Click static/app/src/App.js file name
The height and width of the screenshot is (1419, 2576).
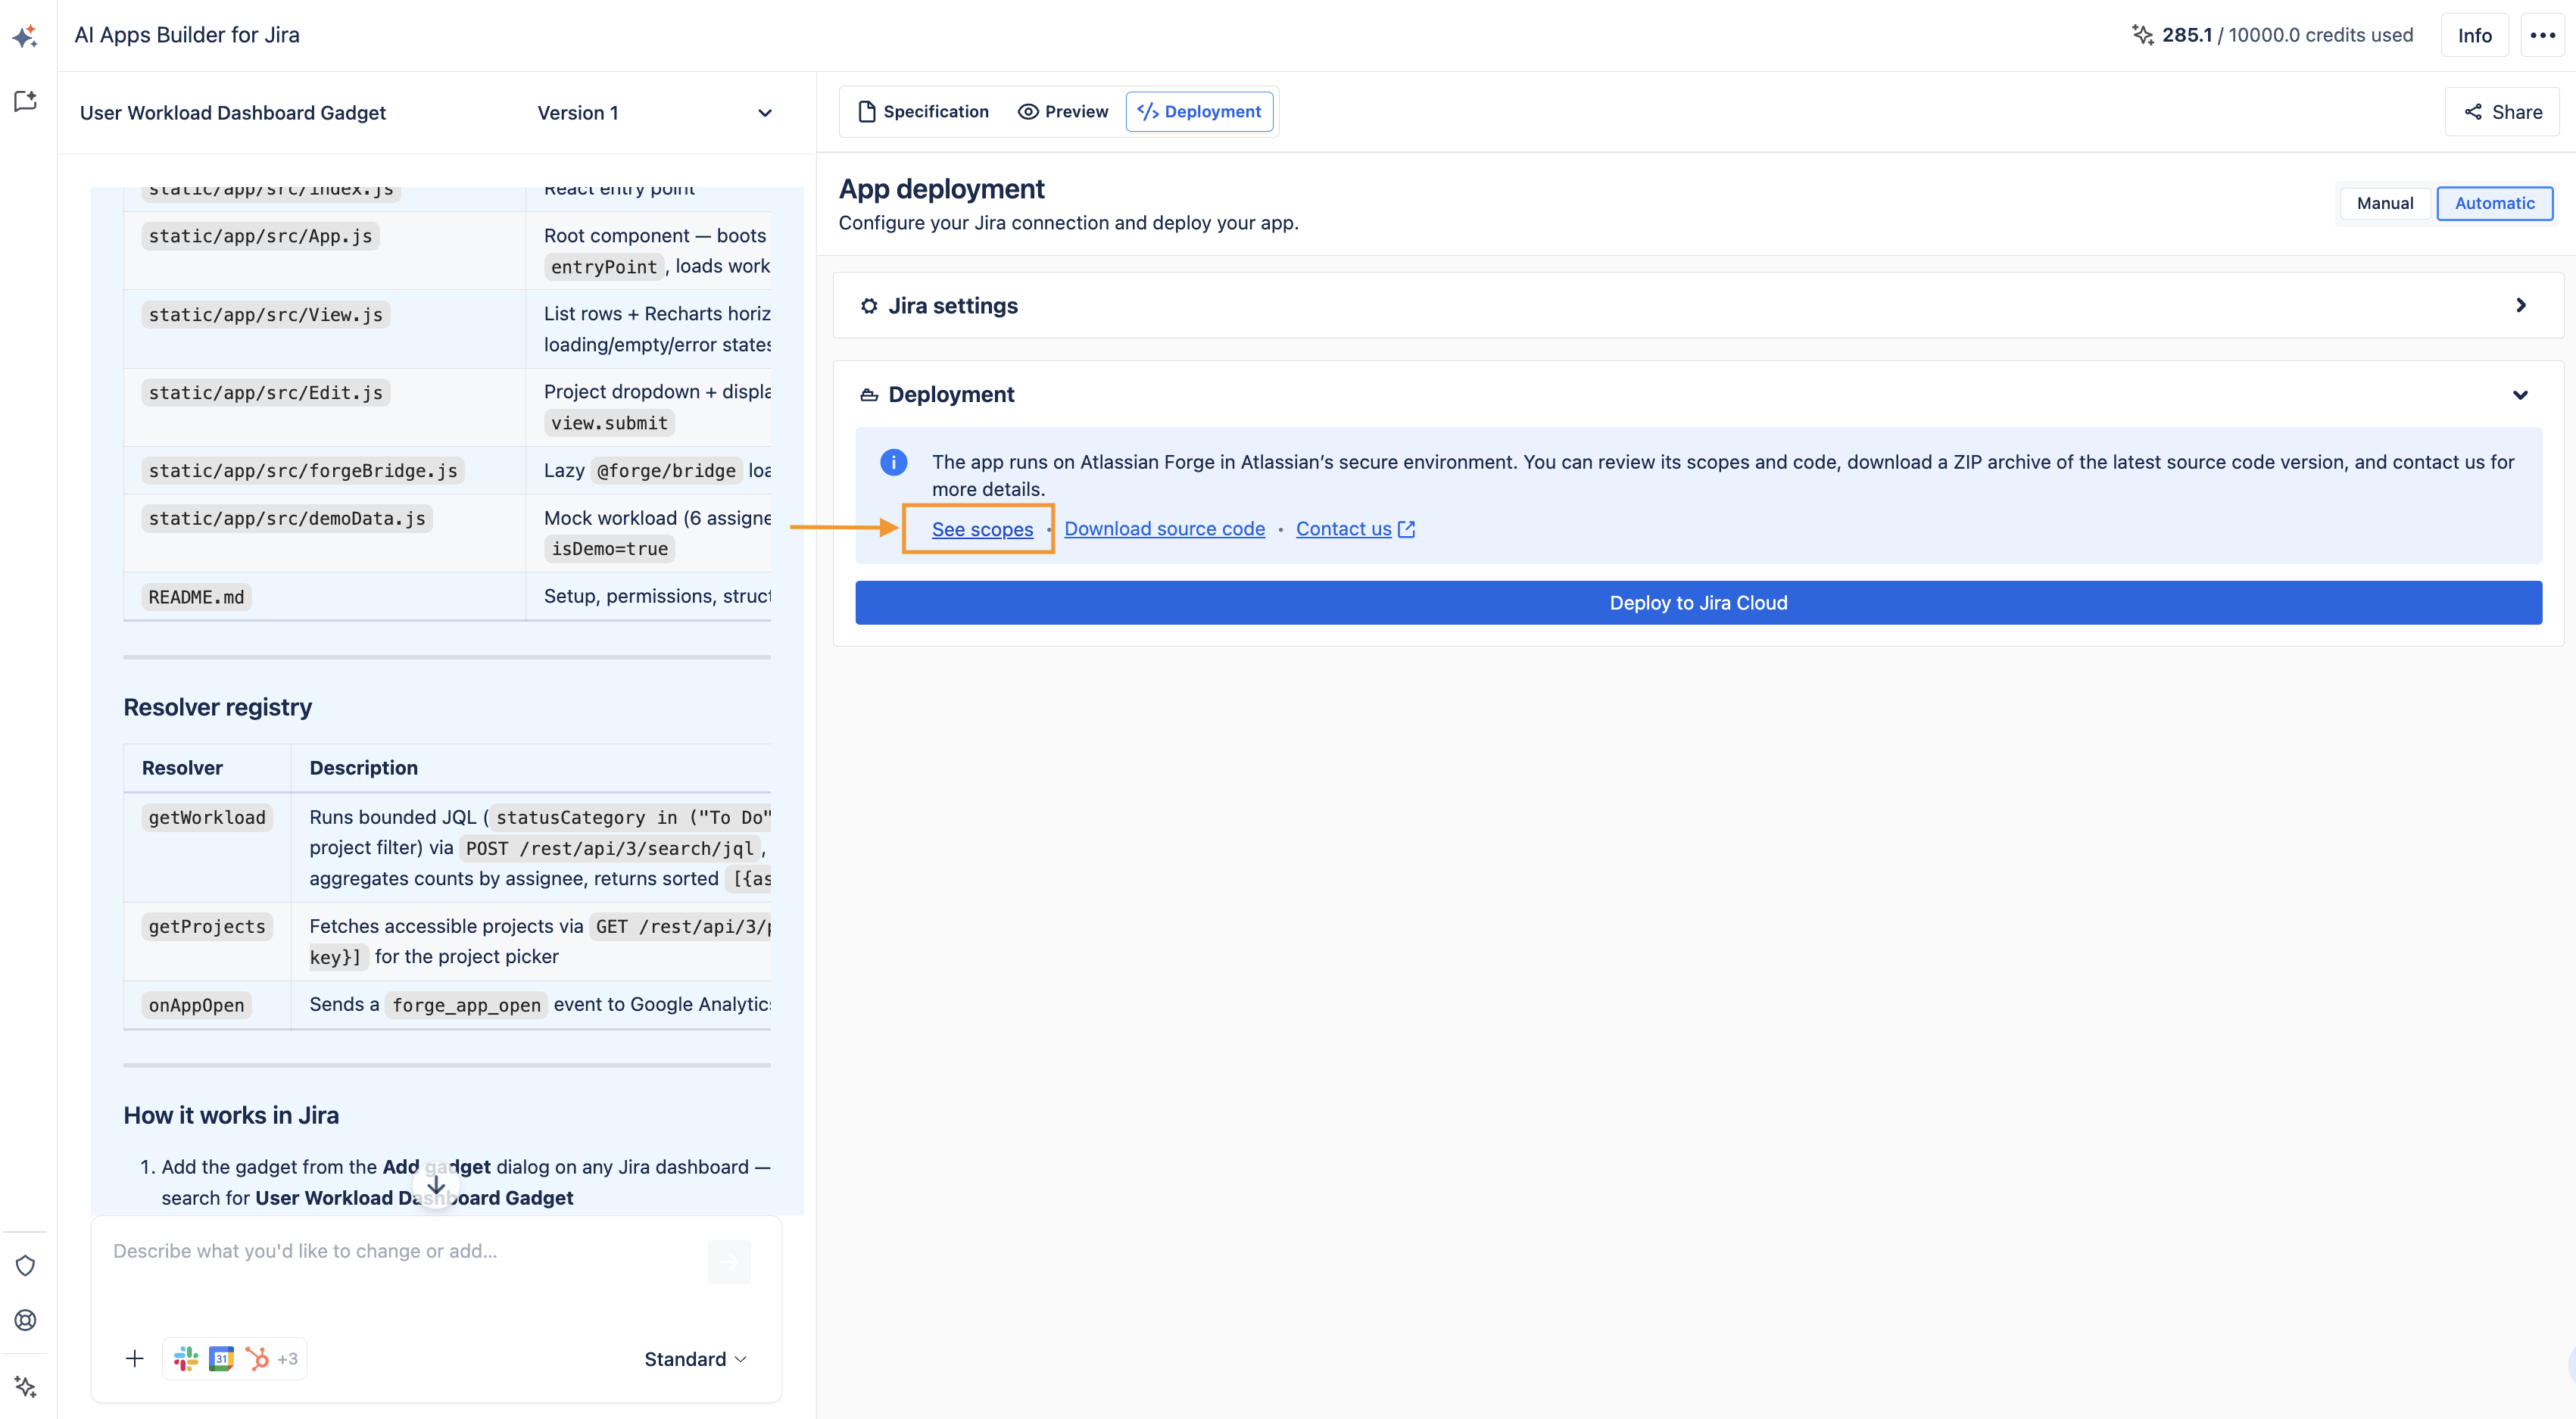click(x=260, y=236)
